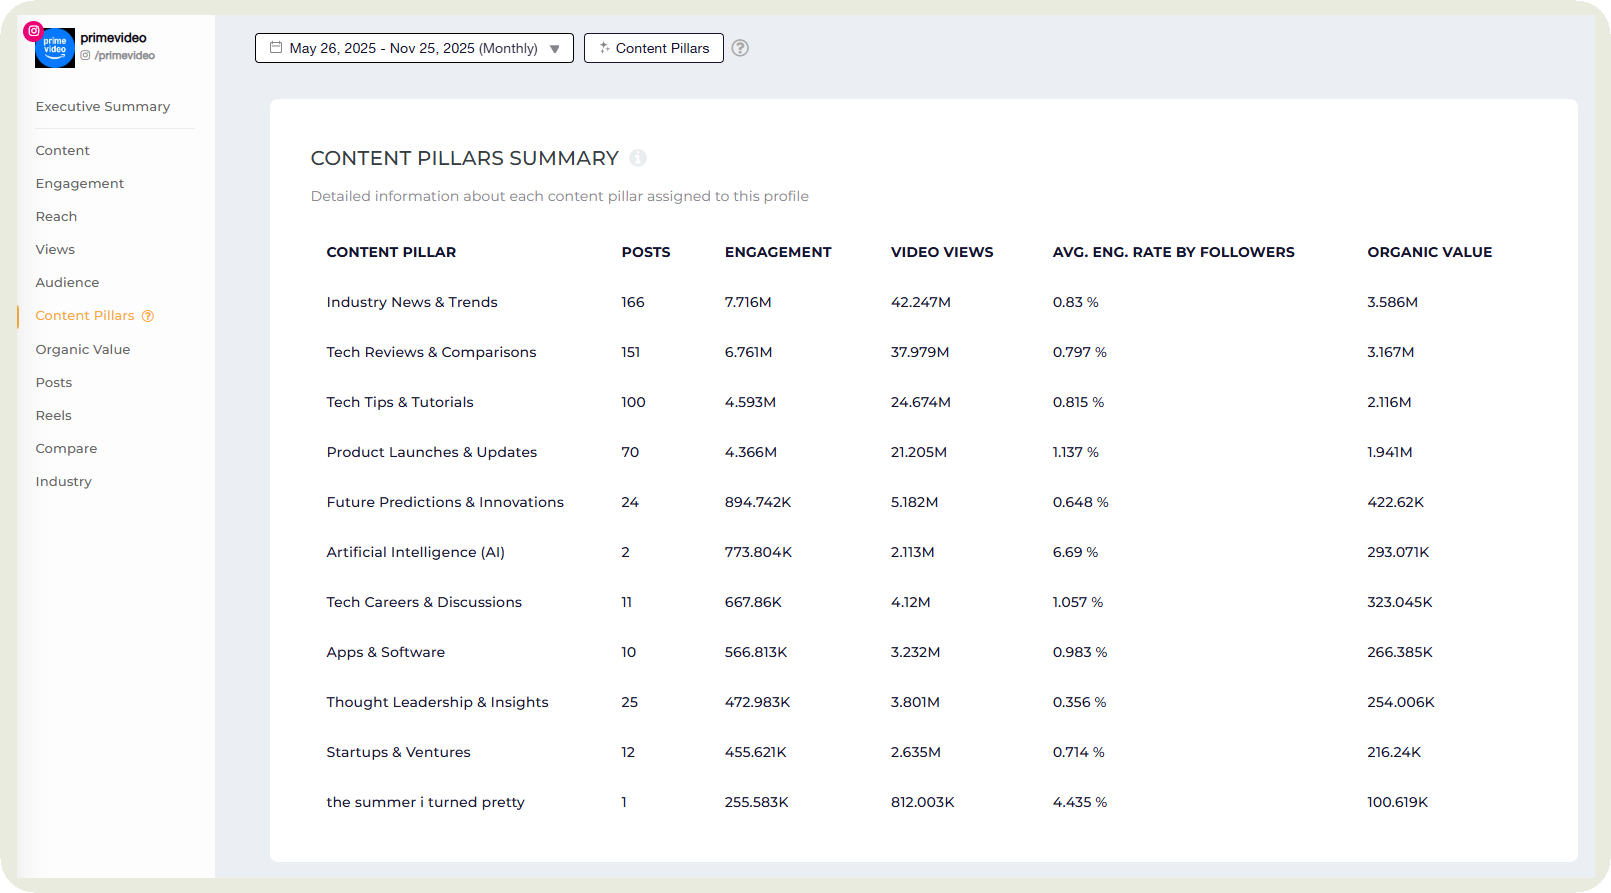Click the 2.635M video views value
This screenshot has height=893, width=1611.
click(x=916, y=752)
